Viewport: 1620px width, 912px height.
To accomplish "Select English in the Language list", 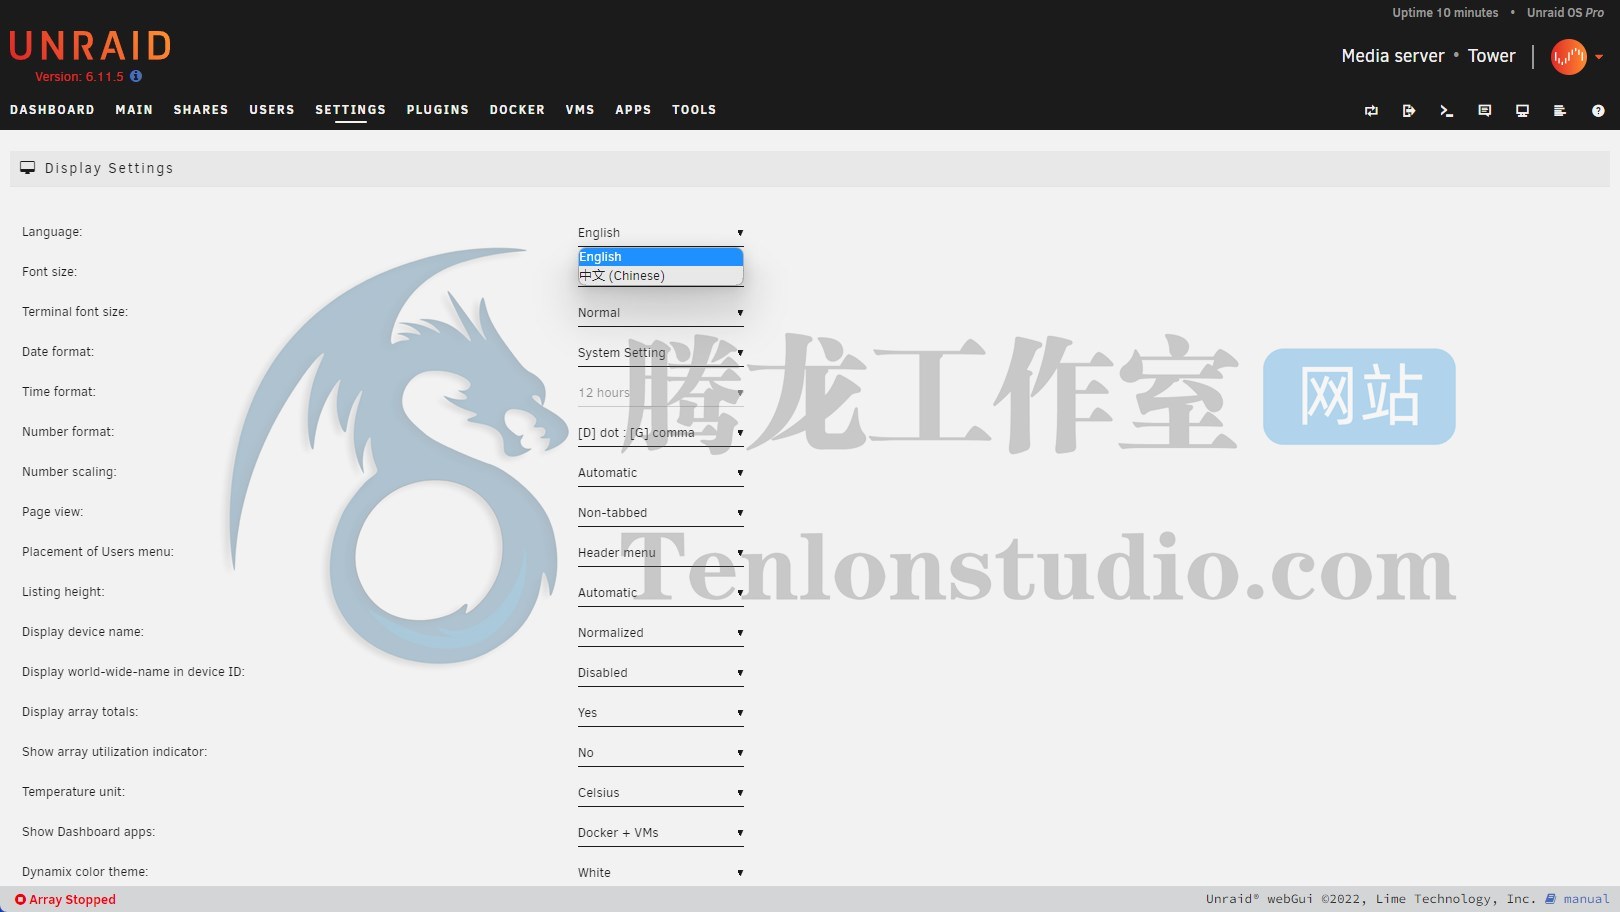I will [660, 257].
